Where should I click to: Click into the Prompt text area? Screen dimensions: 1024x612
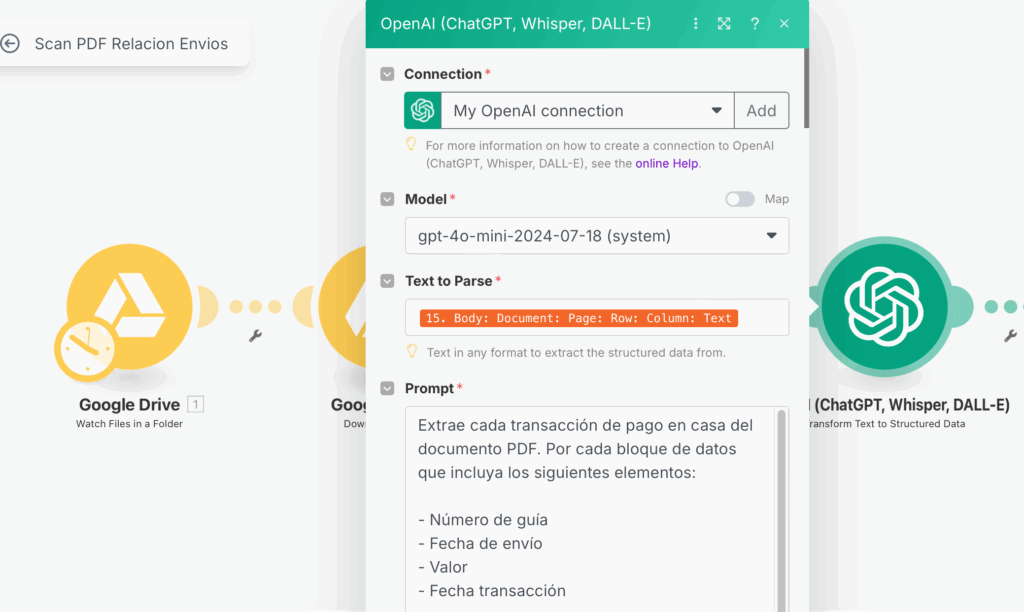[x=589, y=509]
